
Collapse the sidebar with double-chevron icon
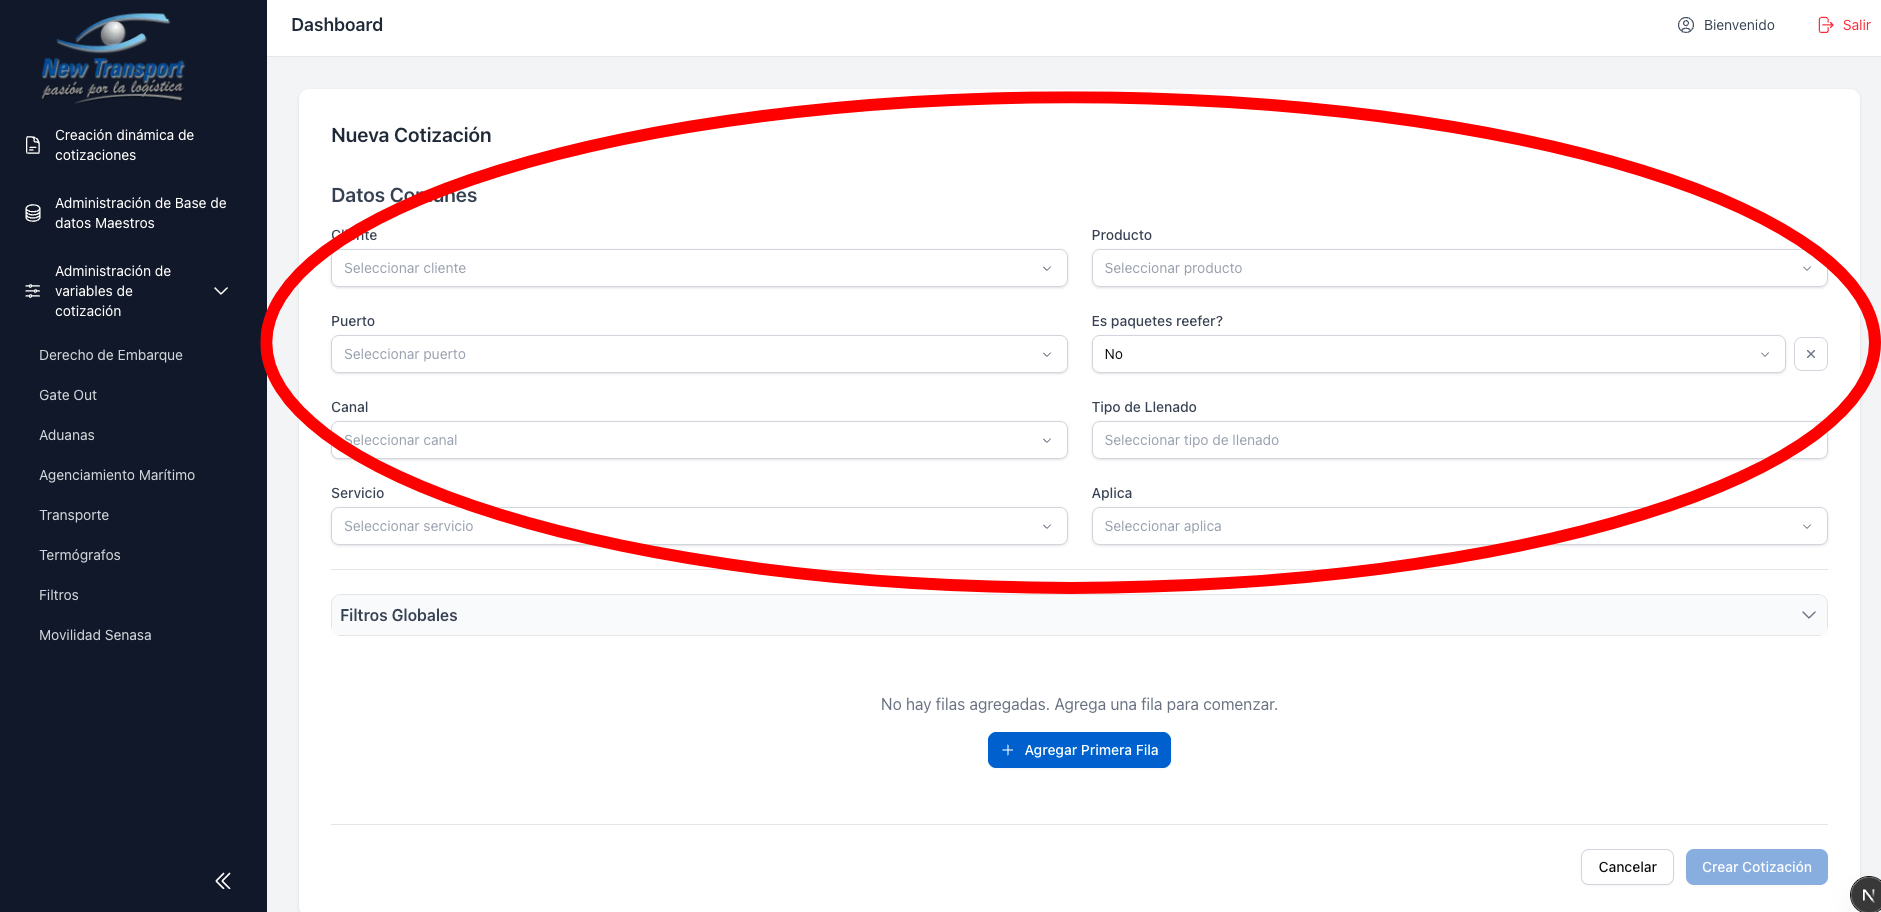tap(223, 880)
